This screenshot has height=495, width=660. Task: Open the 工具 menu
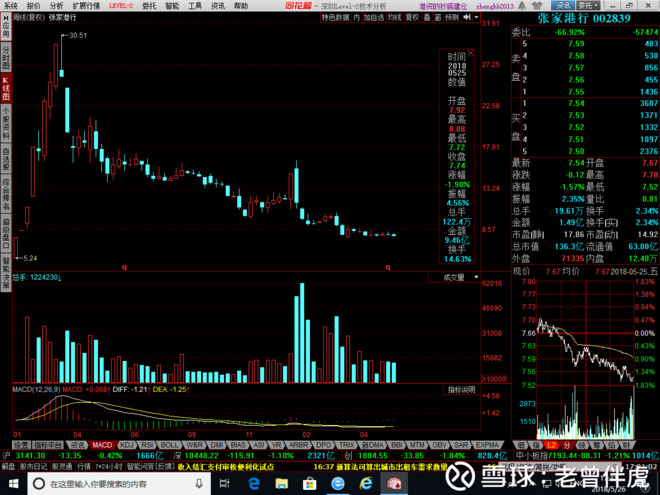(194, 5)
